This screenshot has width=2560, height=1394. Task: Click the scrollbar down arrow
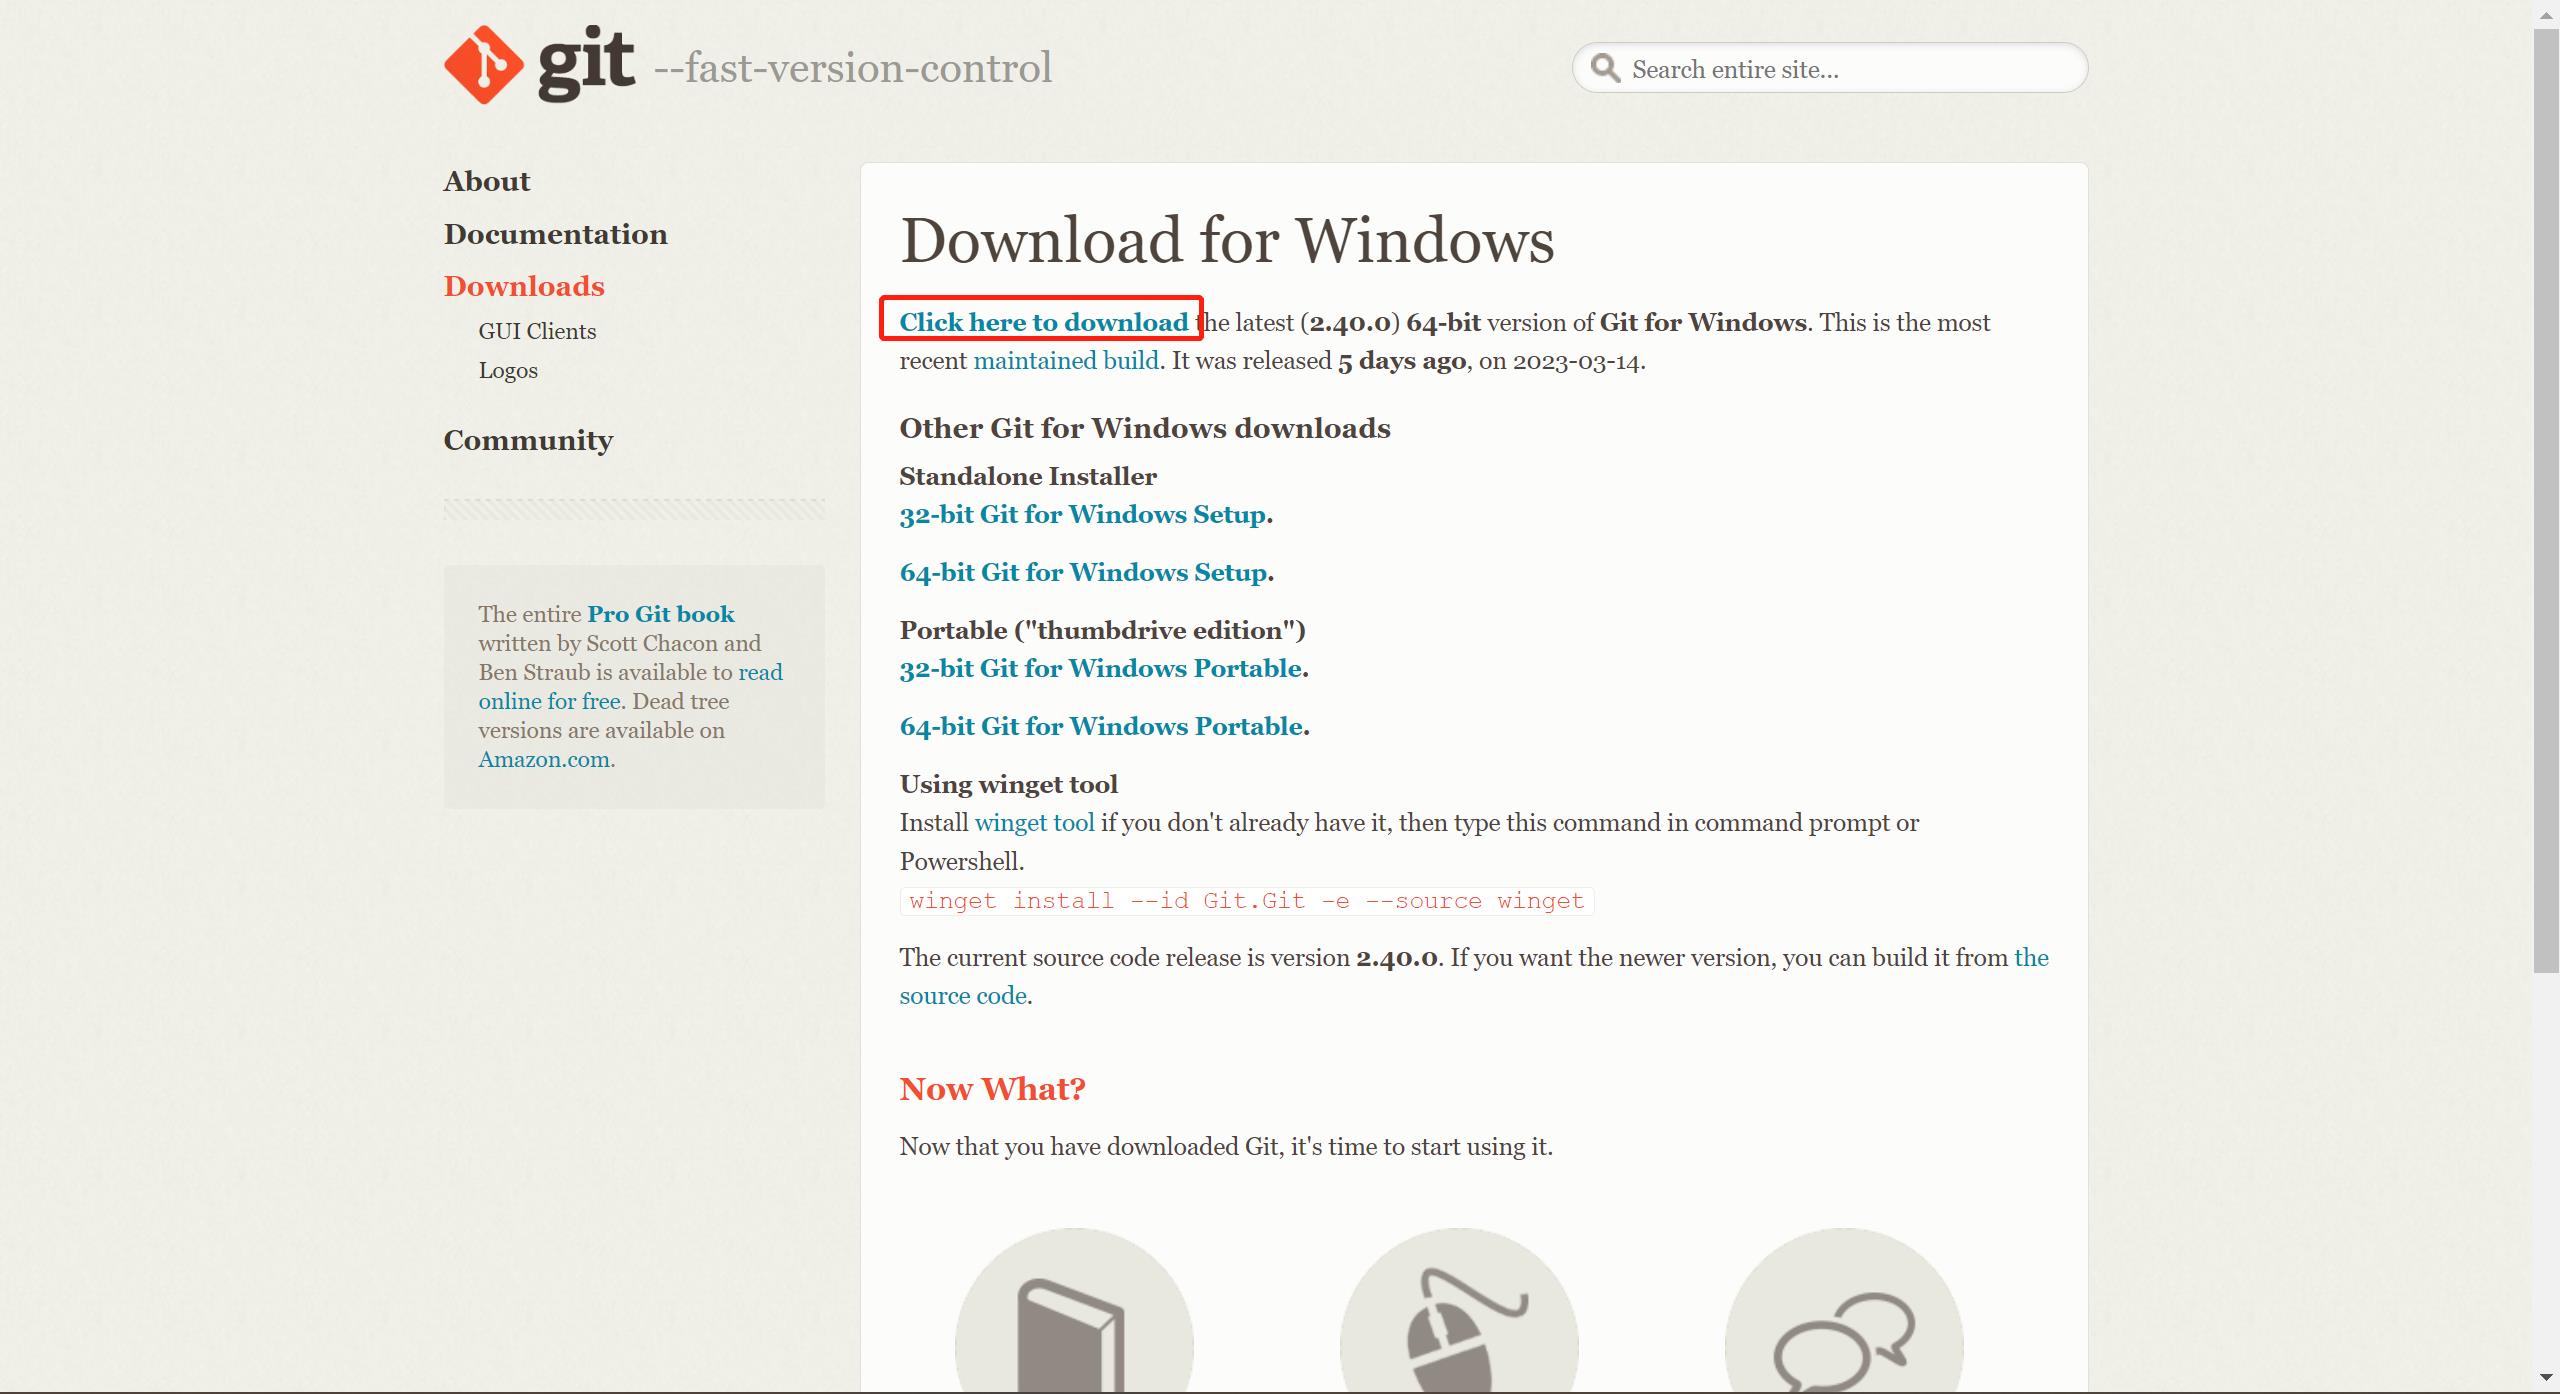2546,1379
